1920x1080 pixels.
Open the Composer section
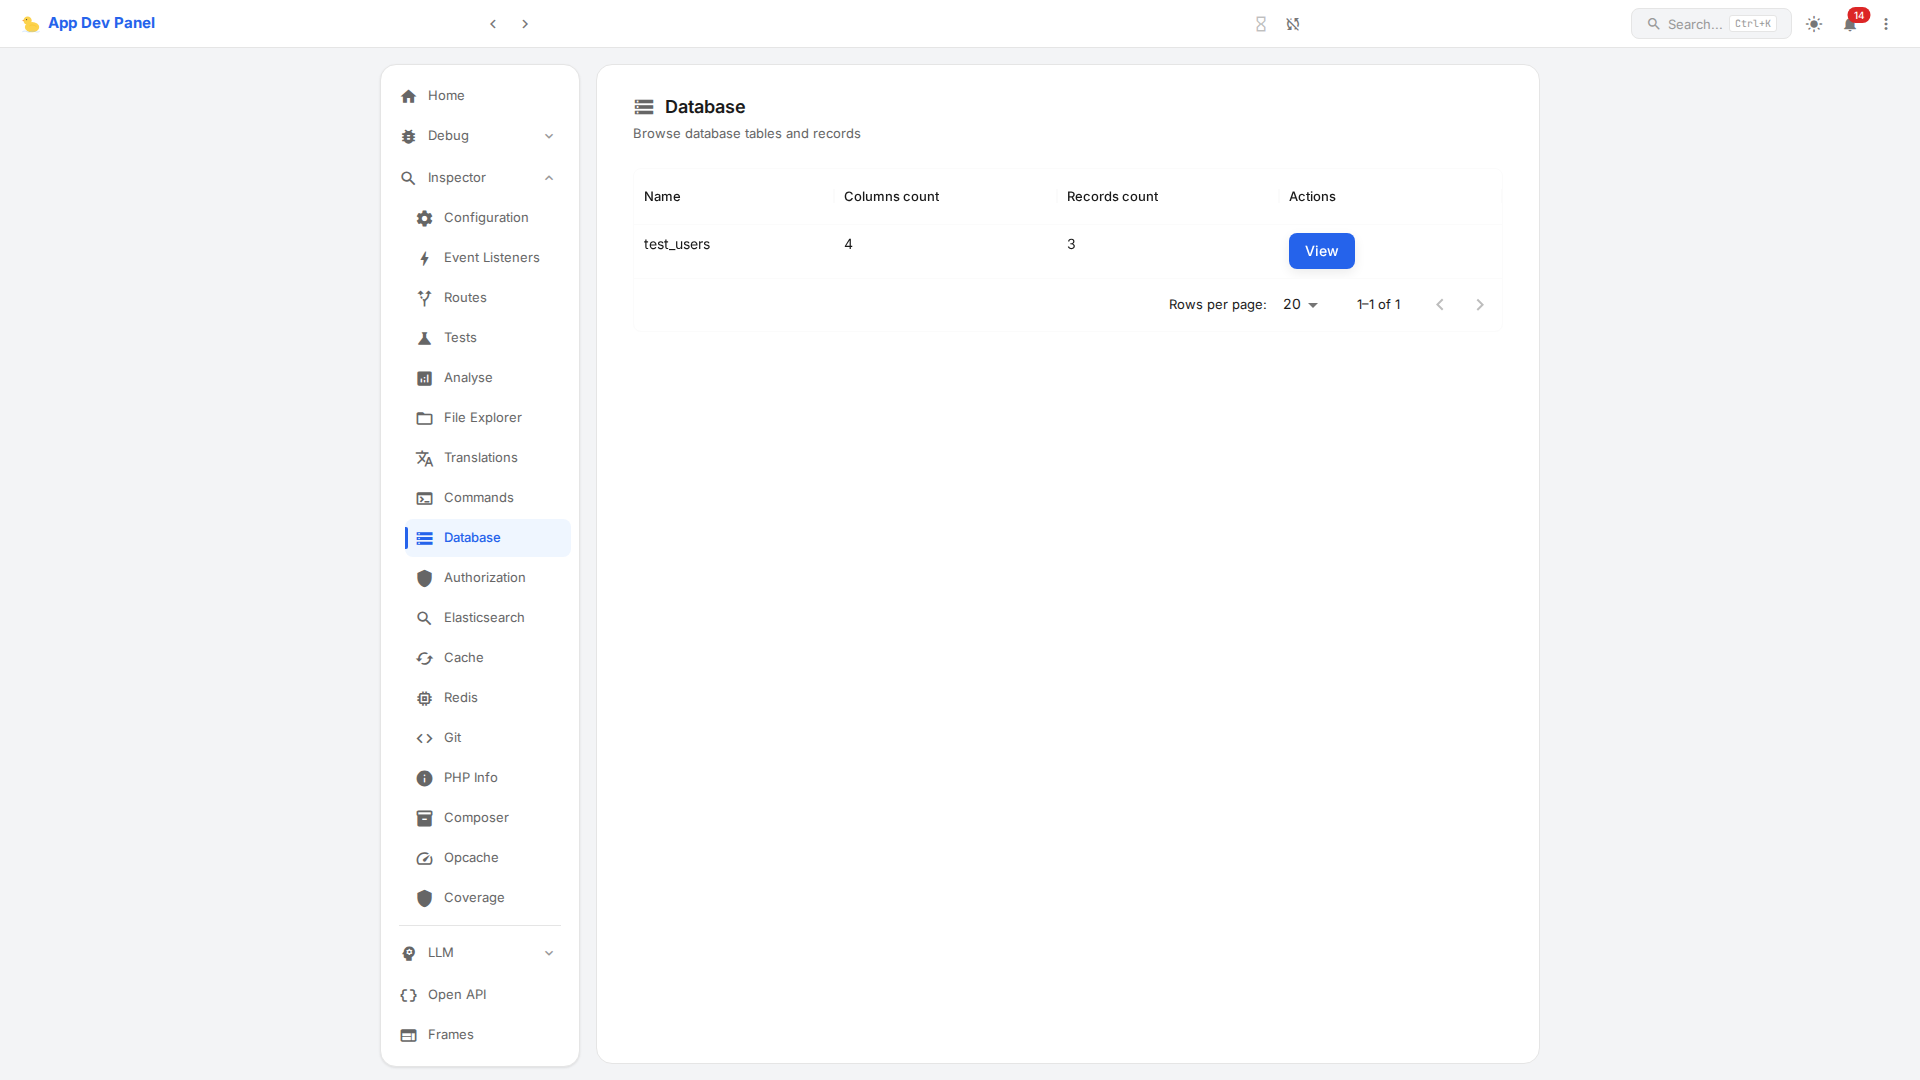pos(476,817)
